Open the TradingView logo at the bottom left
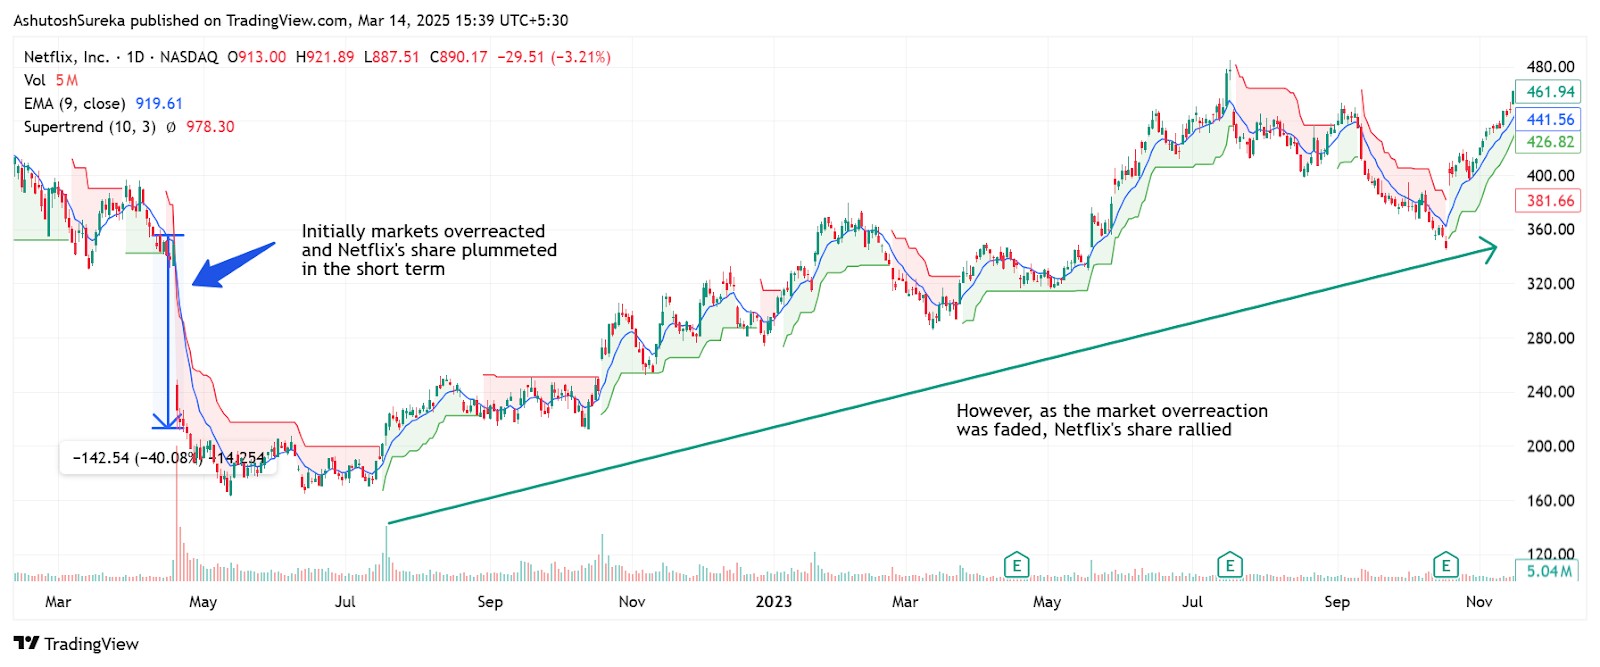1600x667 pixels. [76, 644]
